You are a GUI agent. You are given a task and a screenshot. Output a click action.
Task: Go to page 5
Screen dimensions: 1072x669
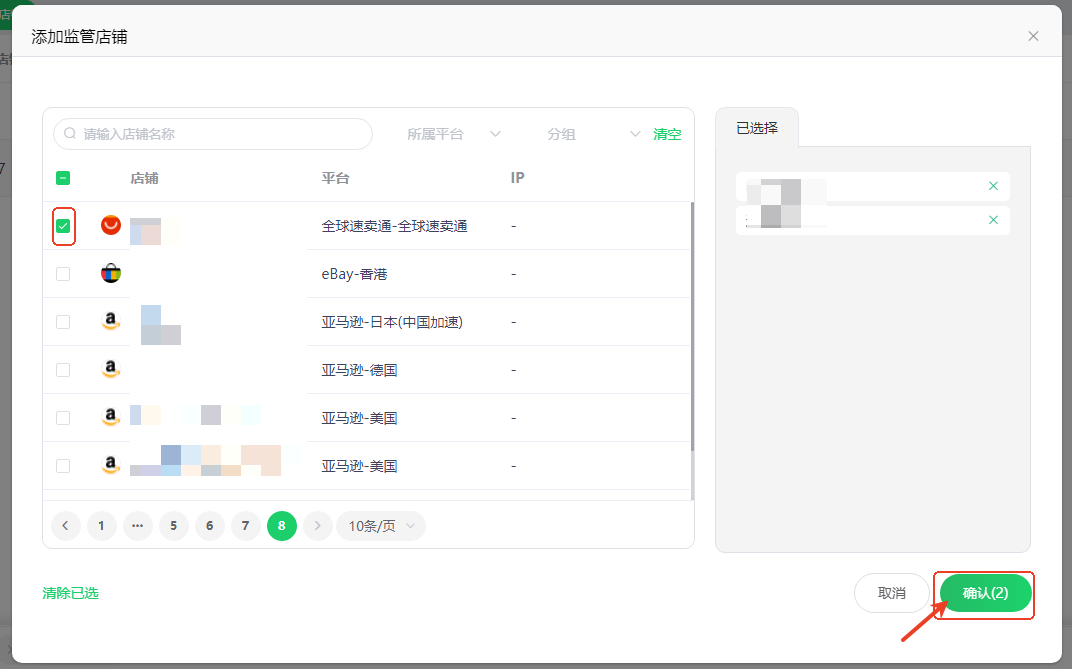click(174, 525)
